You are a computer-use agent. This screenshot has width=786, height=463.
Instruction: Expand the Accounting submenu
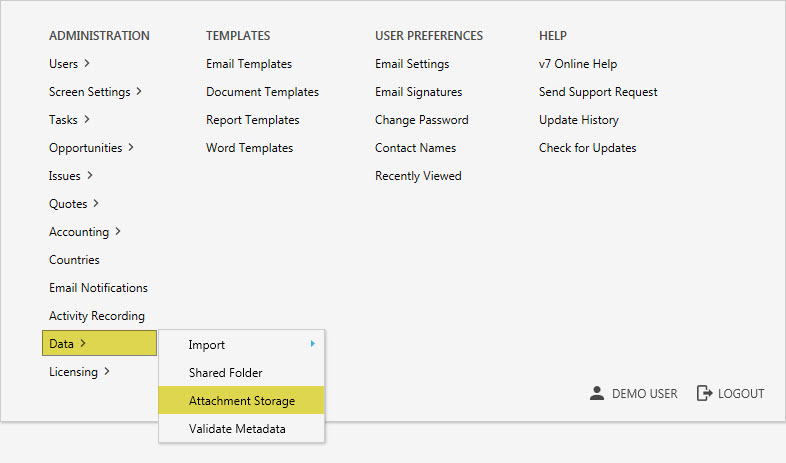coord(85,232)
